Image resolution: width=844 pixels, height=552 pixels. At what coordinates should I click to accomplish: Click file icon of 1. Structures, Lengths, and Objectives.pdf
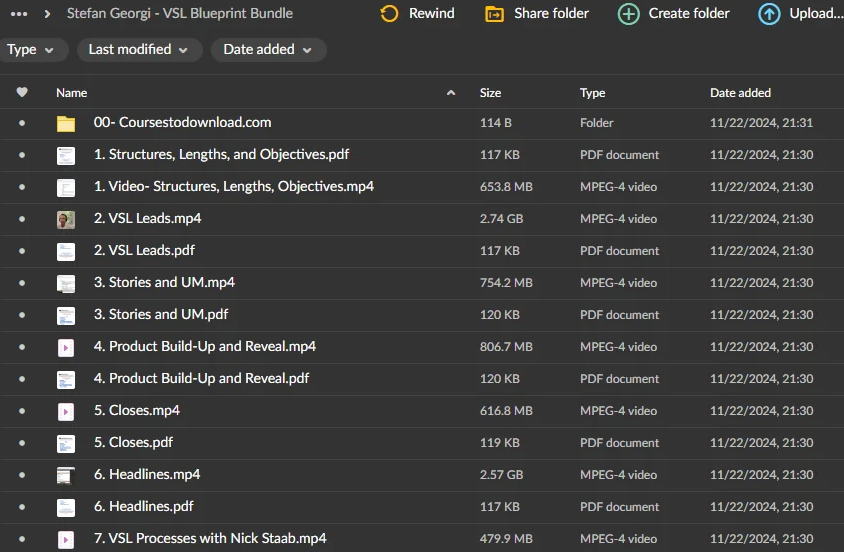coord(66,155)
